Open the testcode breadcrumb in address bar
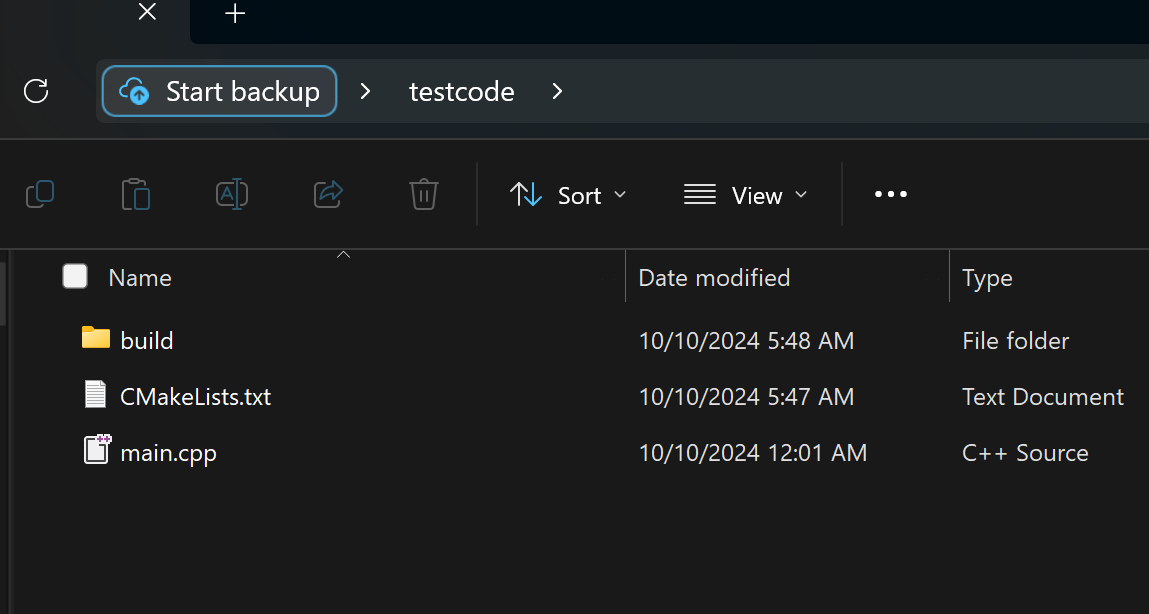The width and height of the screenshot is (1149, 614). tap(462, 92)
